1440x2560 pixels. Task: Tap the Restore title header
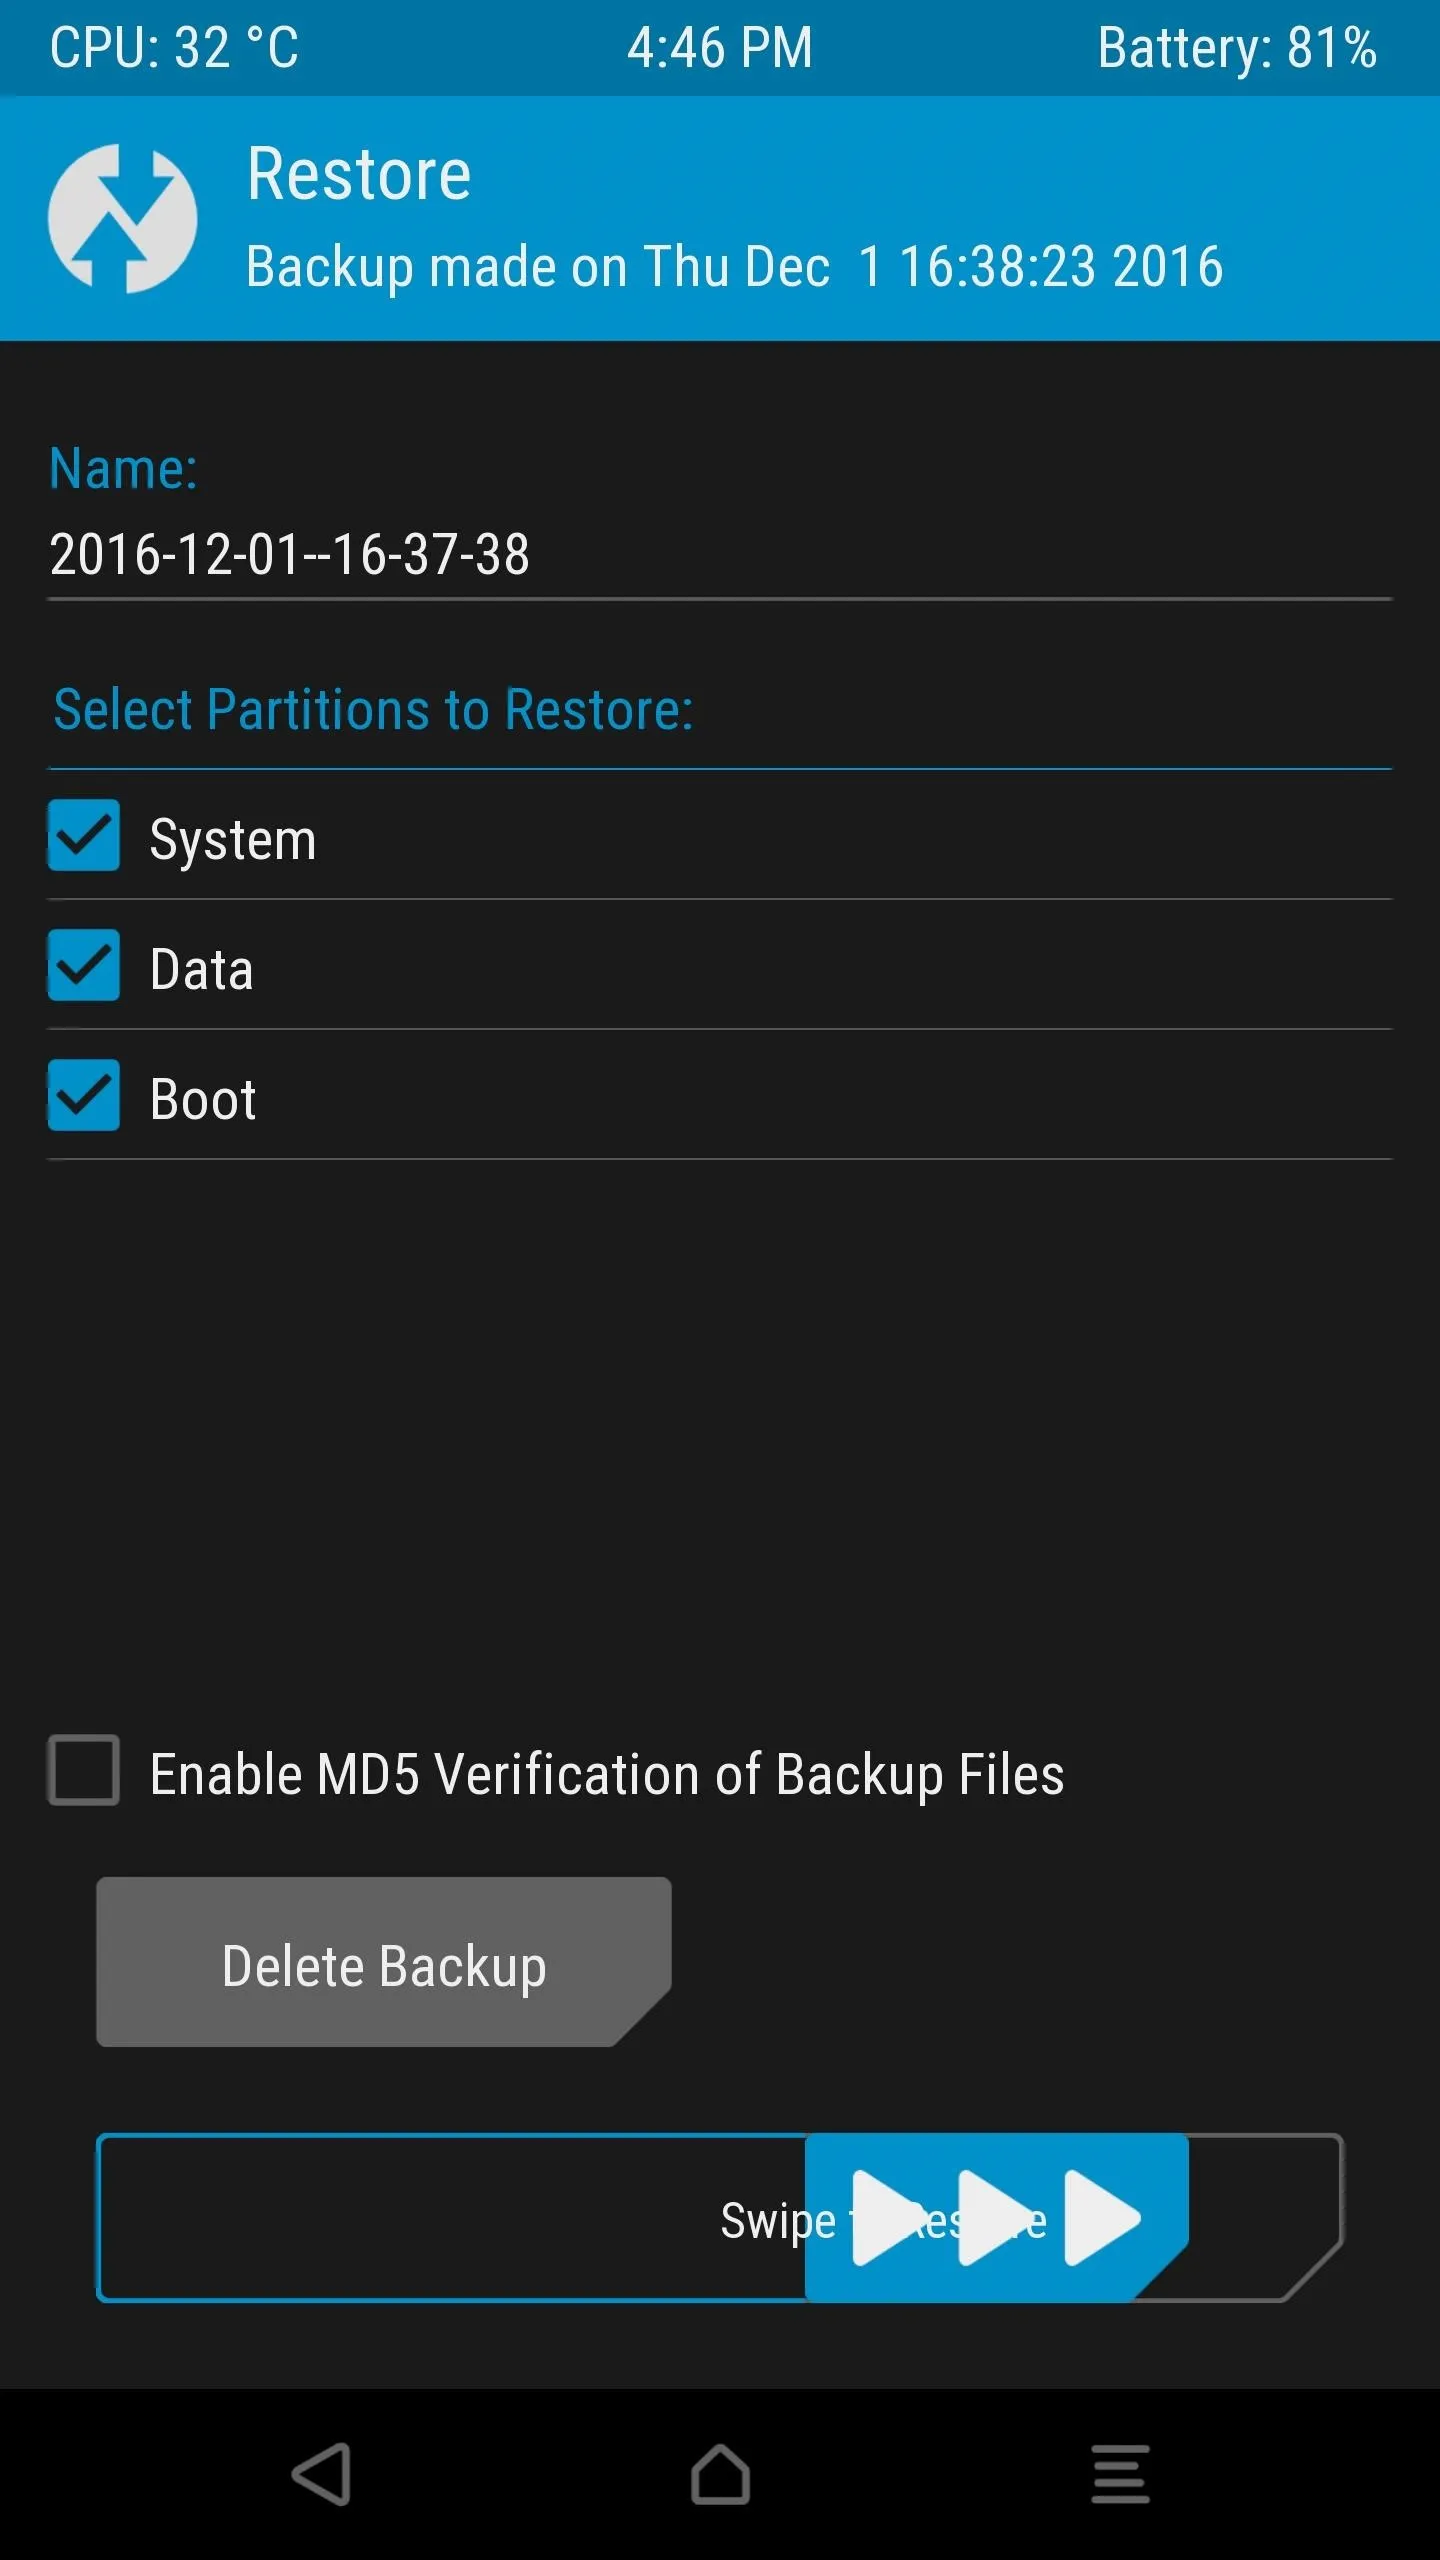pyautogui.click(x=359, y=174)
